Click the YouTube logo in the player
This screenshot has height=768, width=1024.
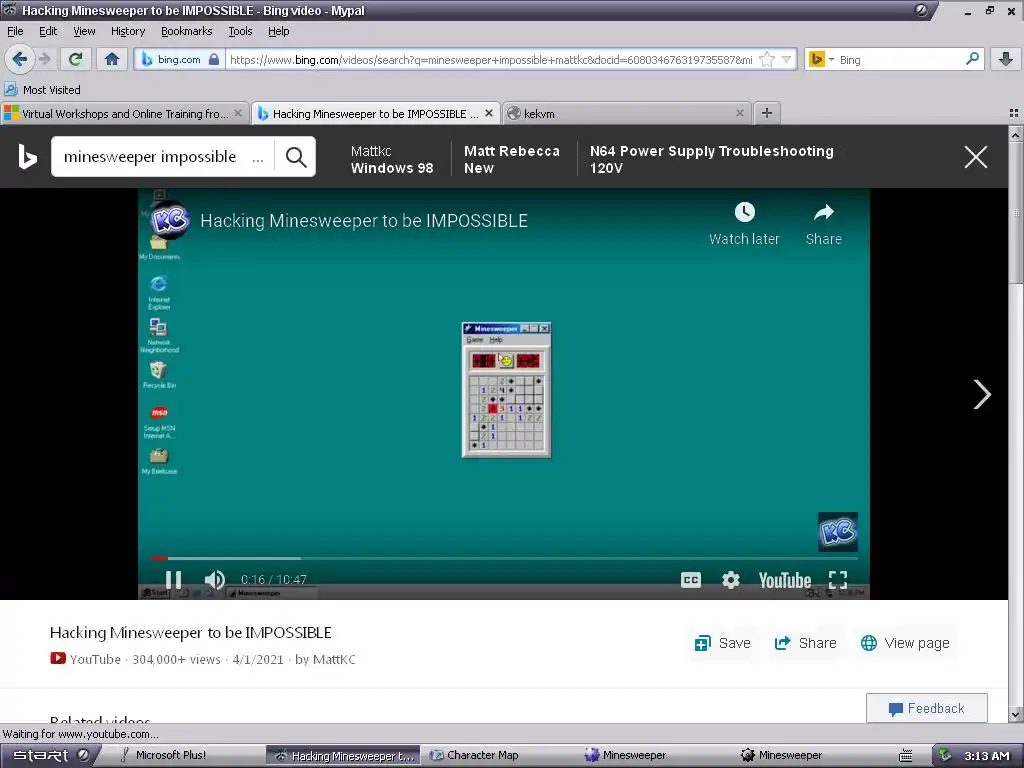click(784, 580)
